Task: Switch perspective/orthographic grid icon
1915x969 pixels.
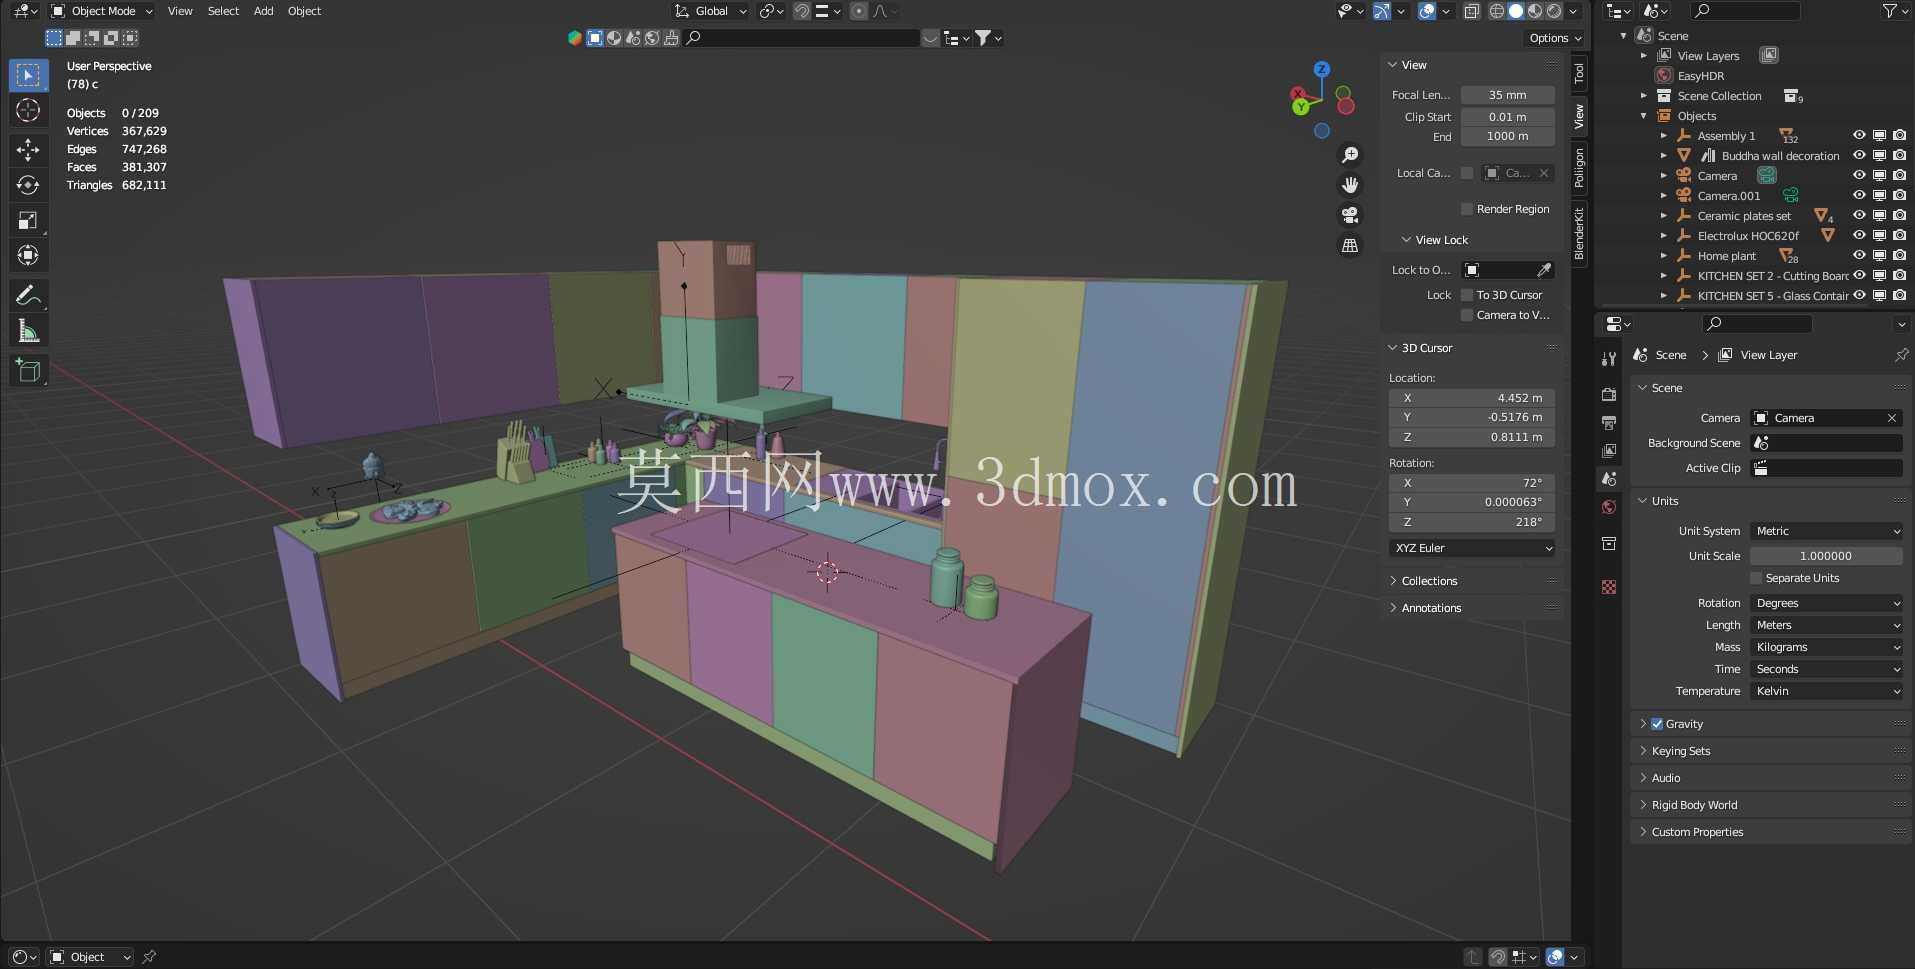Action: 1350,245
